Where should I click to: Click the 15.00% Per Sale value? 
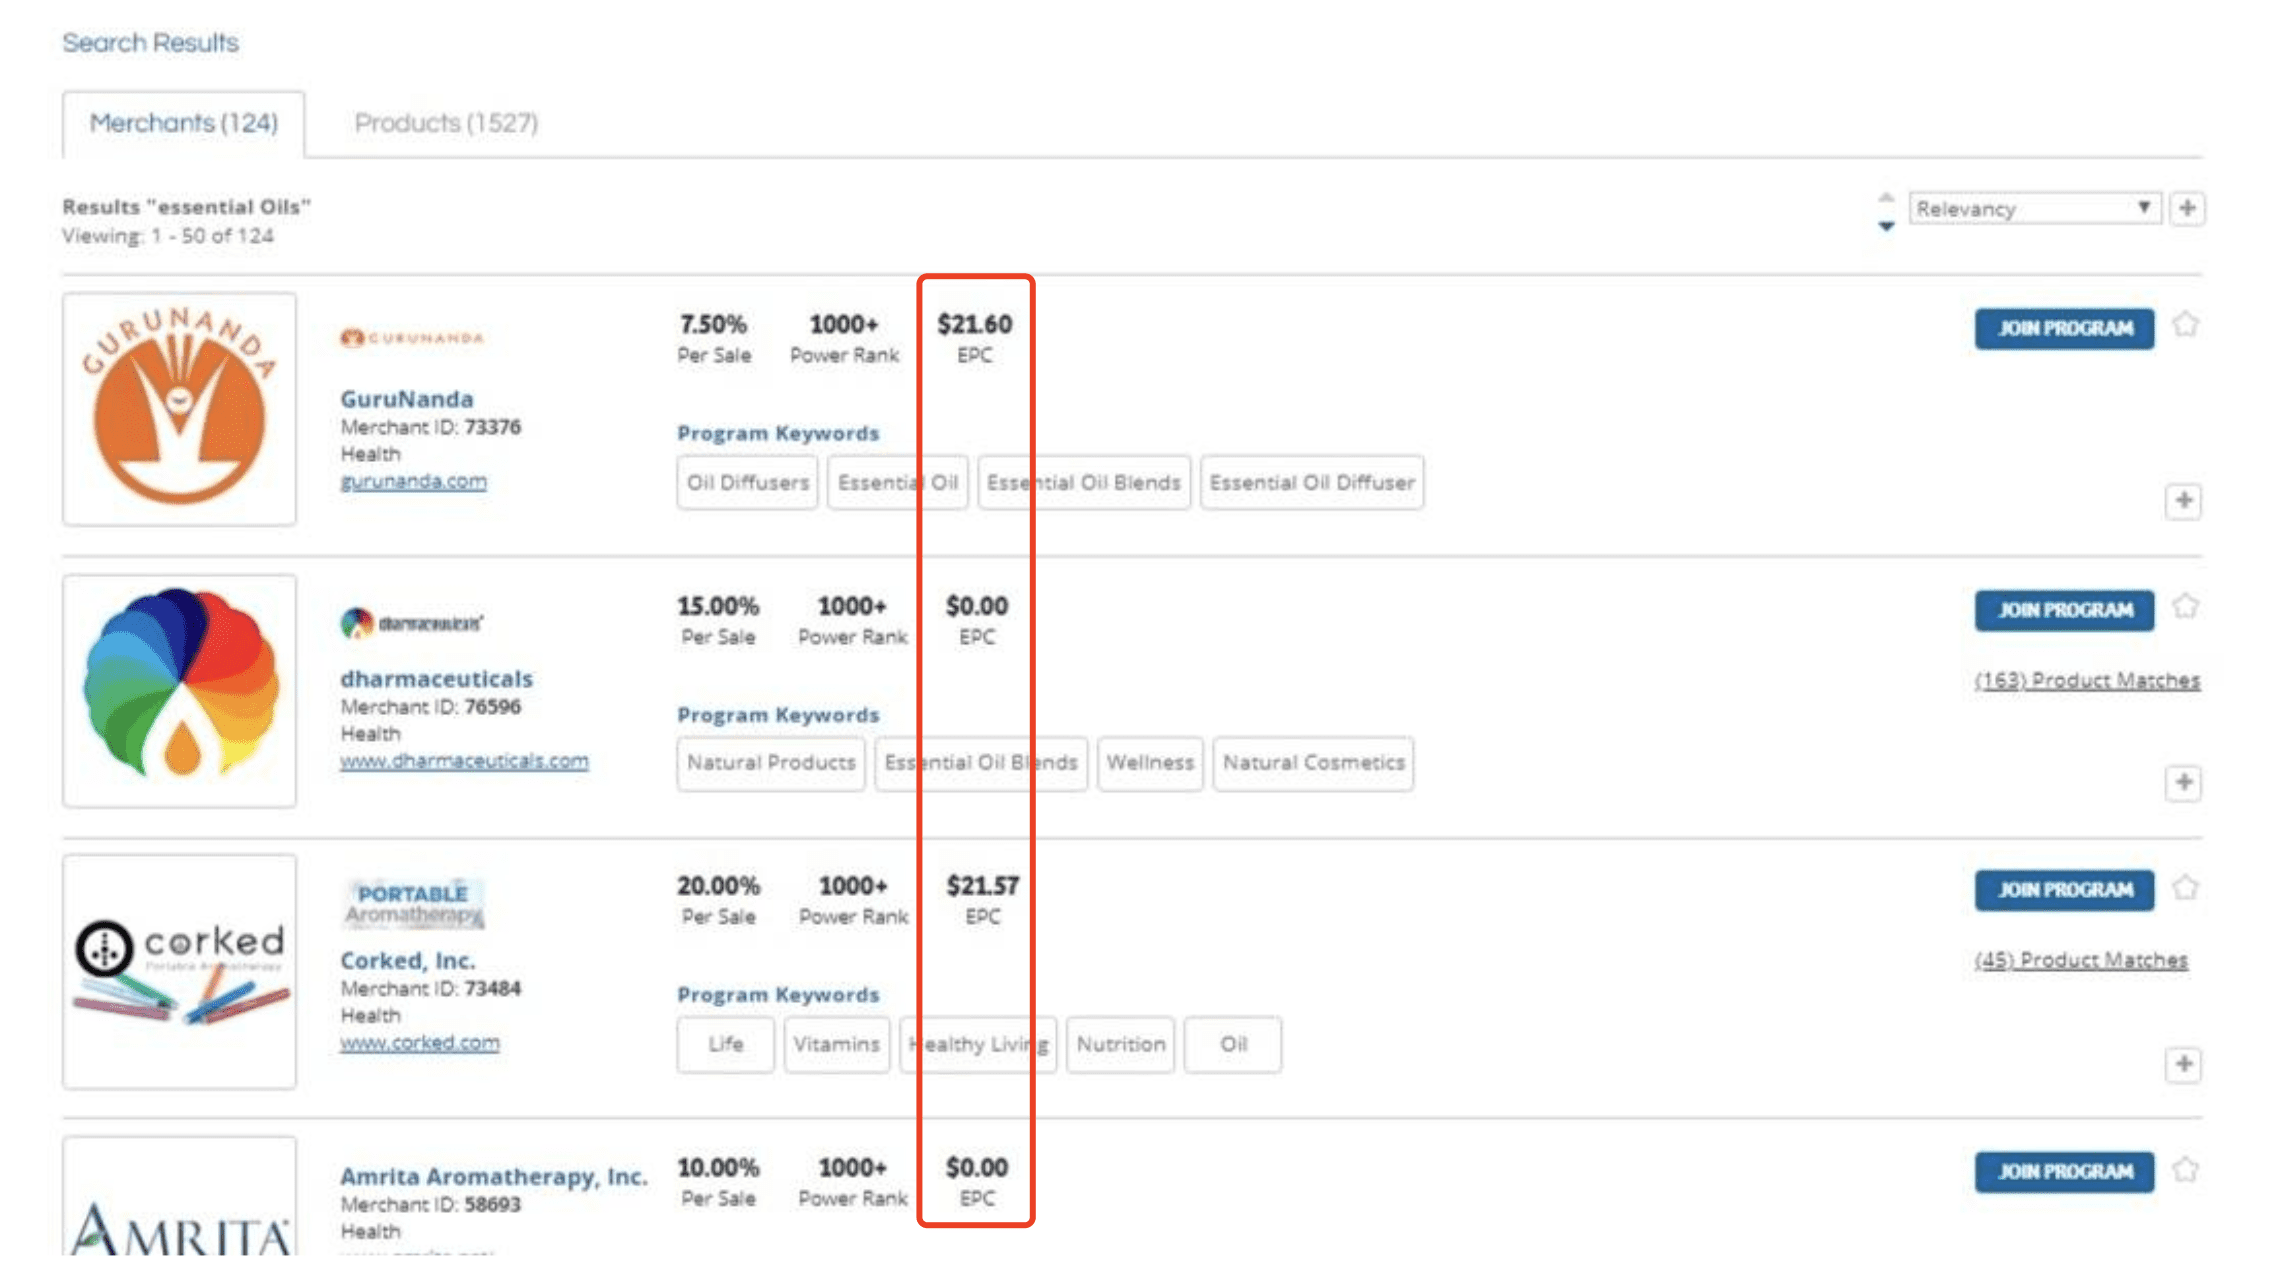pyautogui.click(x=718, y=607)
